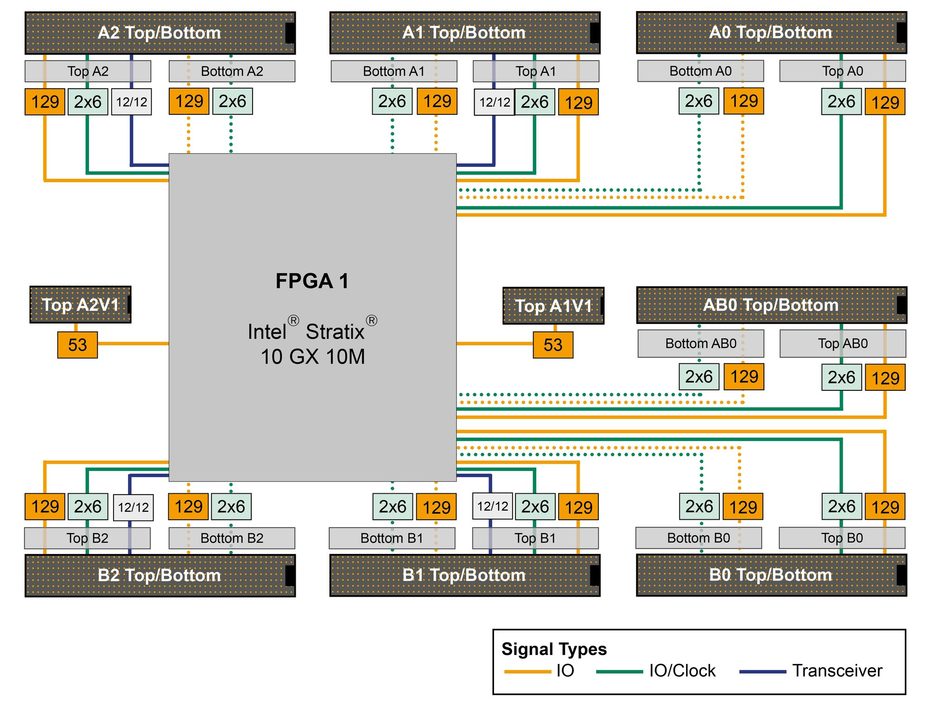This screenshot has width=927, height=713.
Task: Click the 2x6 box below Top A1
Action: [535, 102]
